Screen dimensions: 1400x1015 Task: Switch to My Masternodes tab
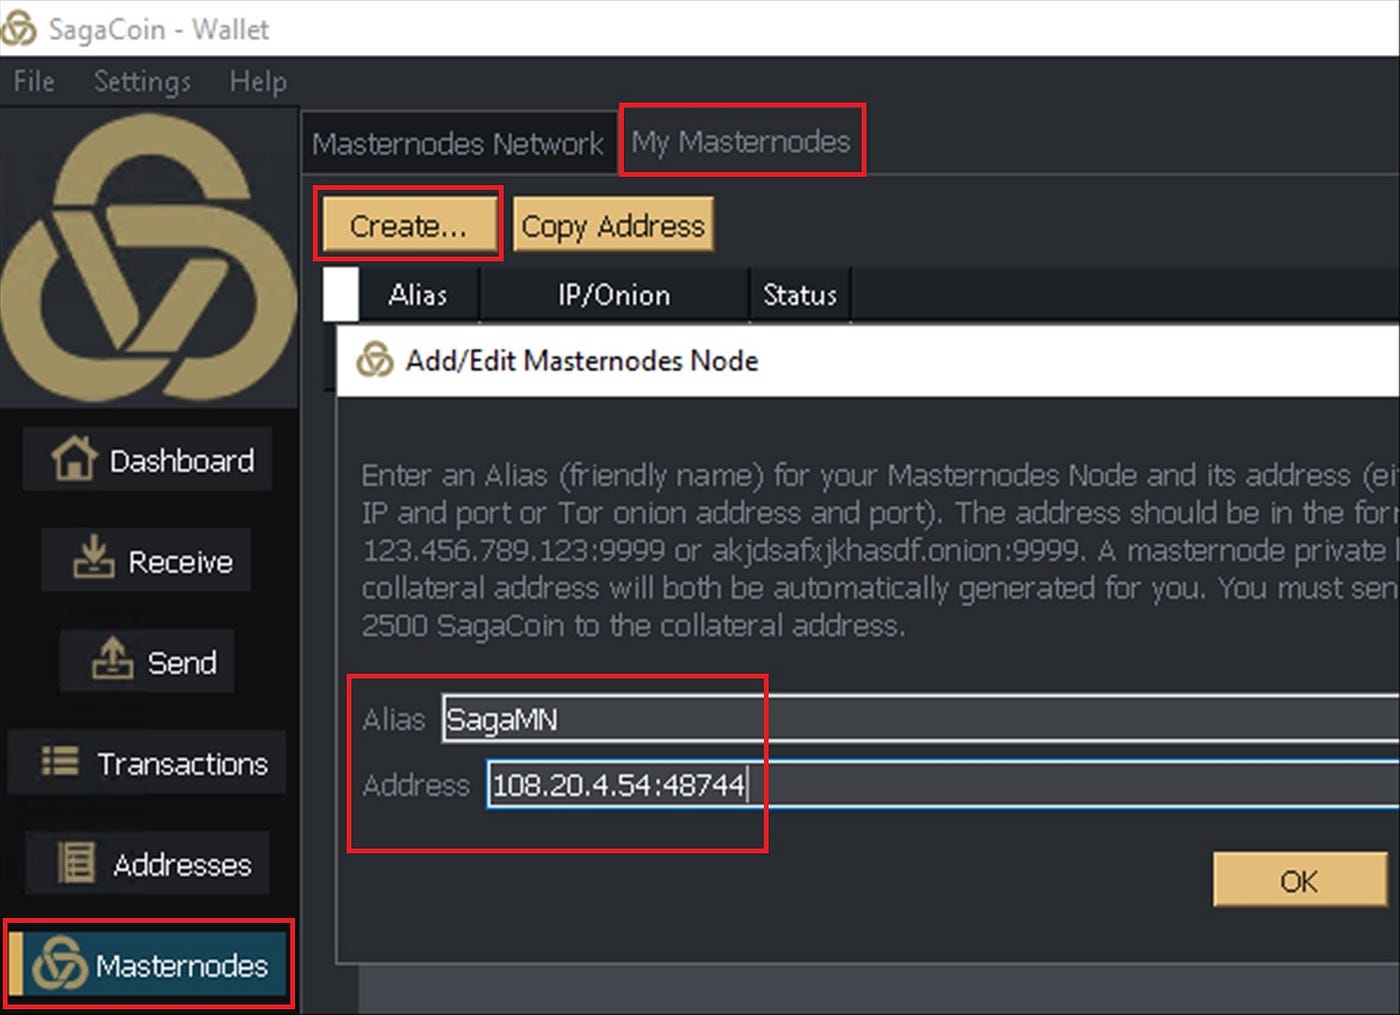tap(741, 142)
